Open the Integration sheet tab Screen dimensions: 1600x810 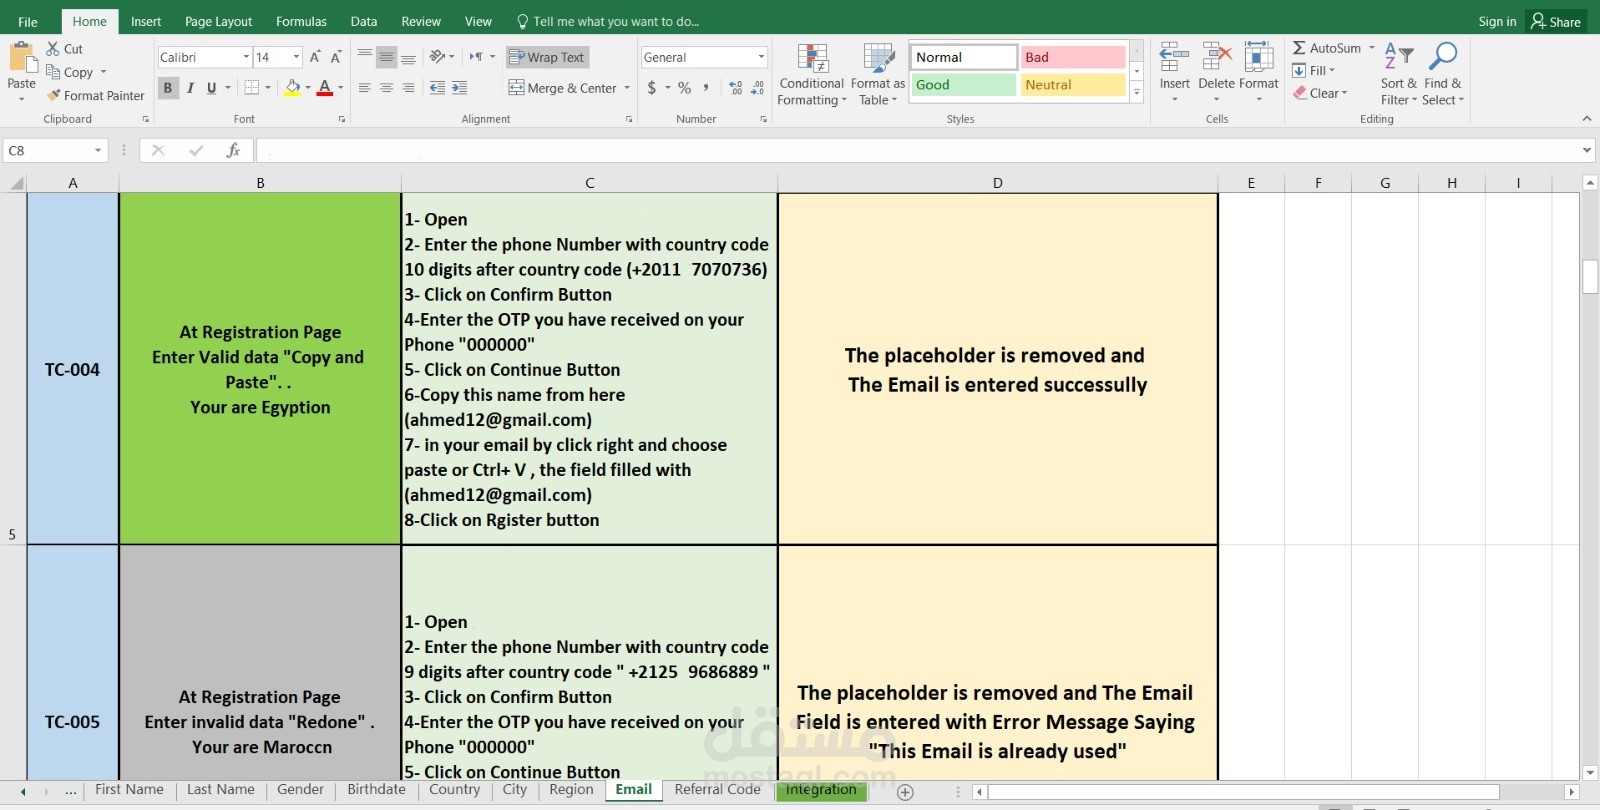point(821,790)
